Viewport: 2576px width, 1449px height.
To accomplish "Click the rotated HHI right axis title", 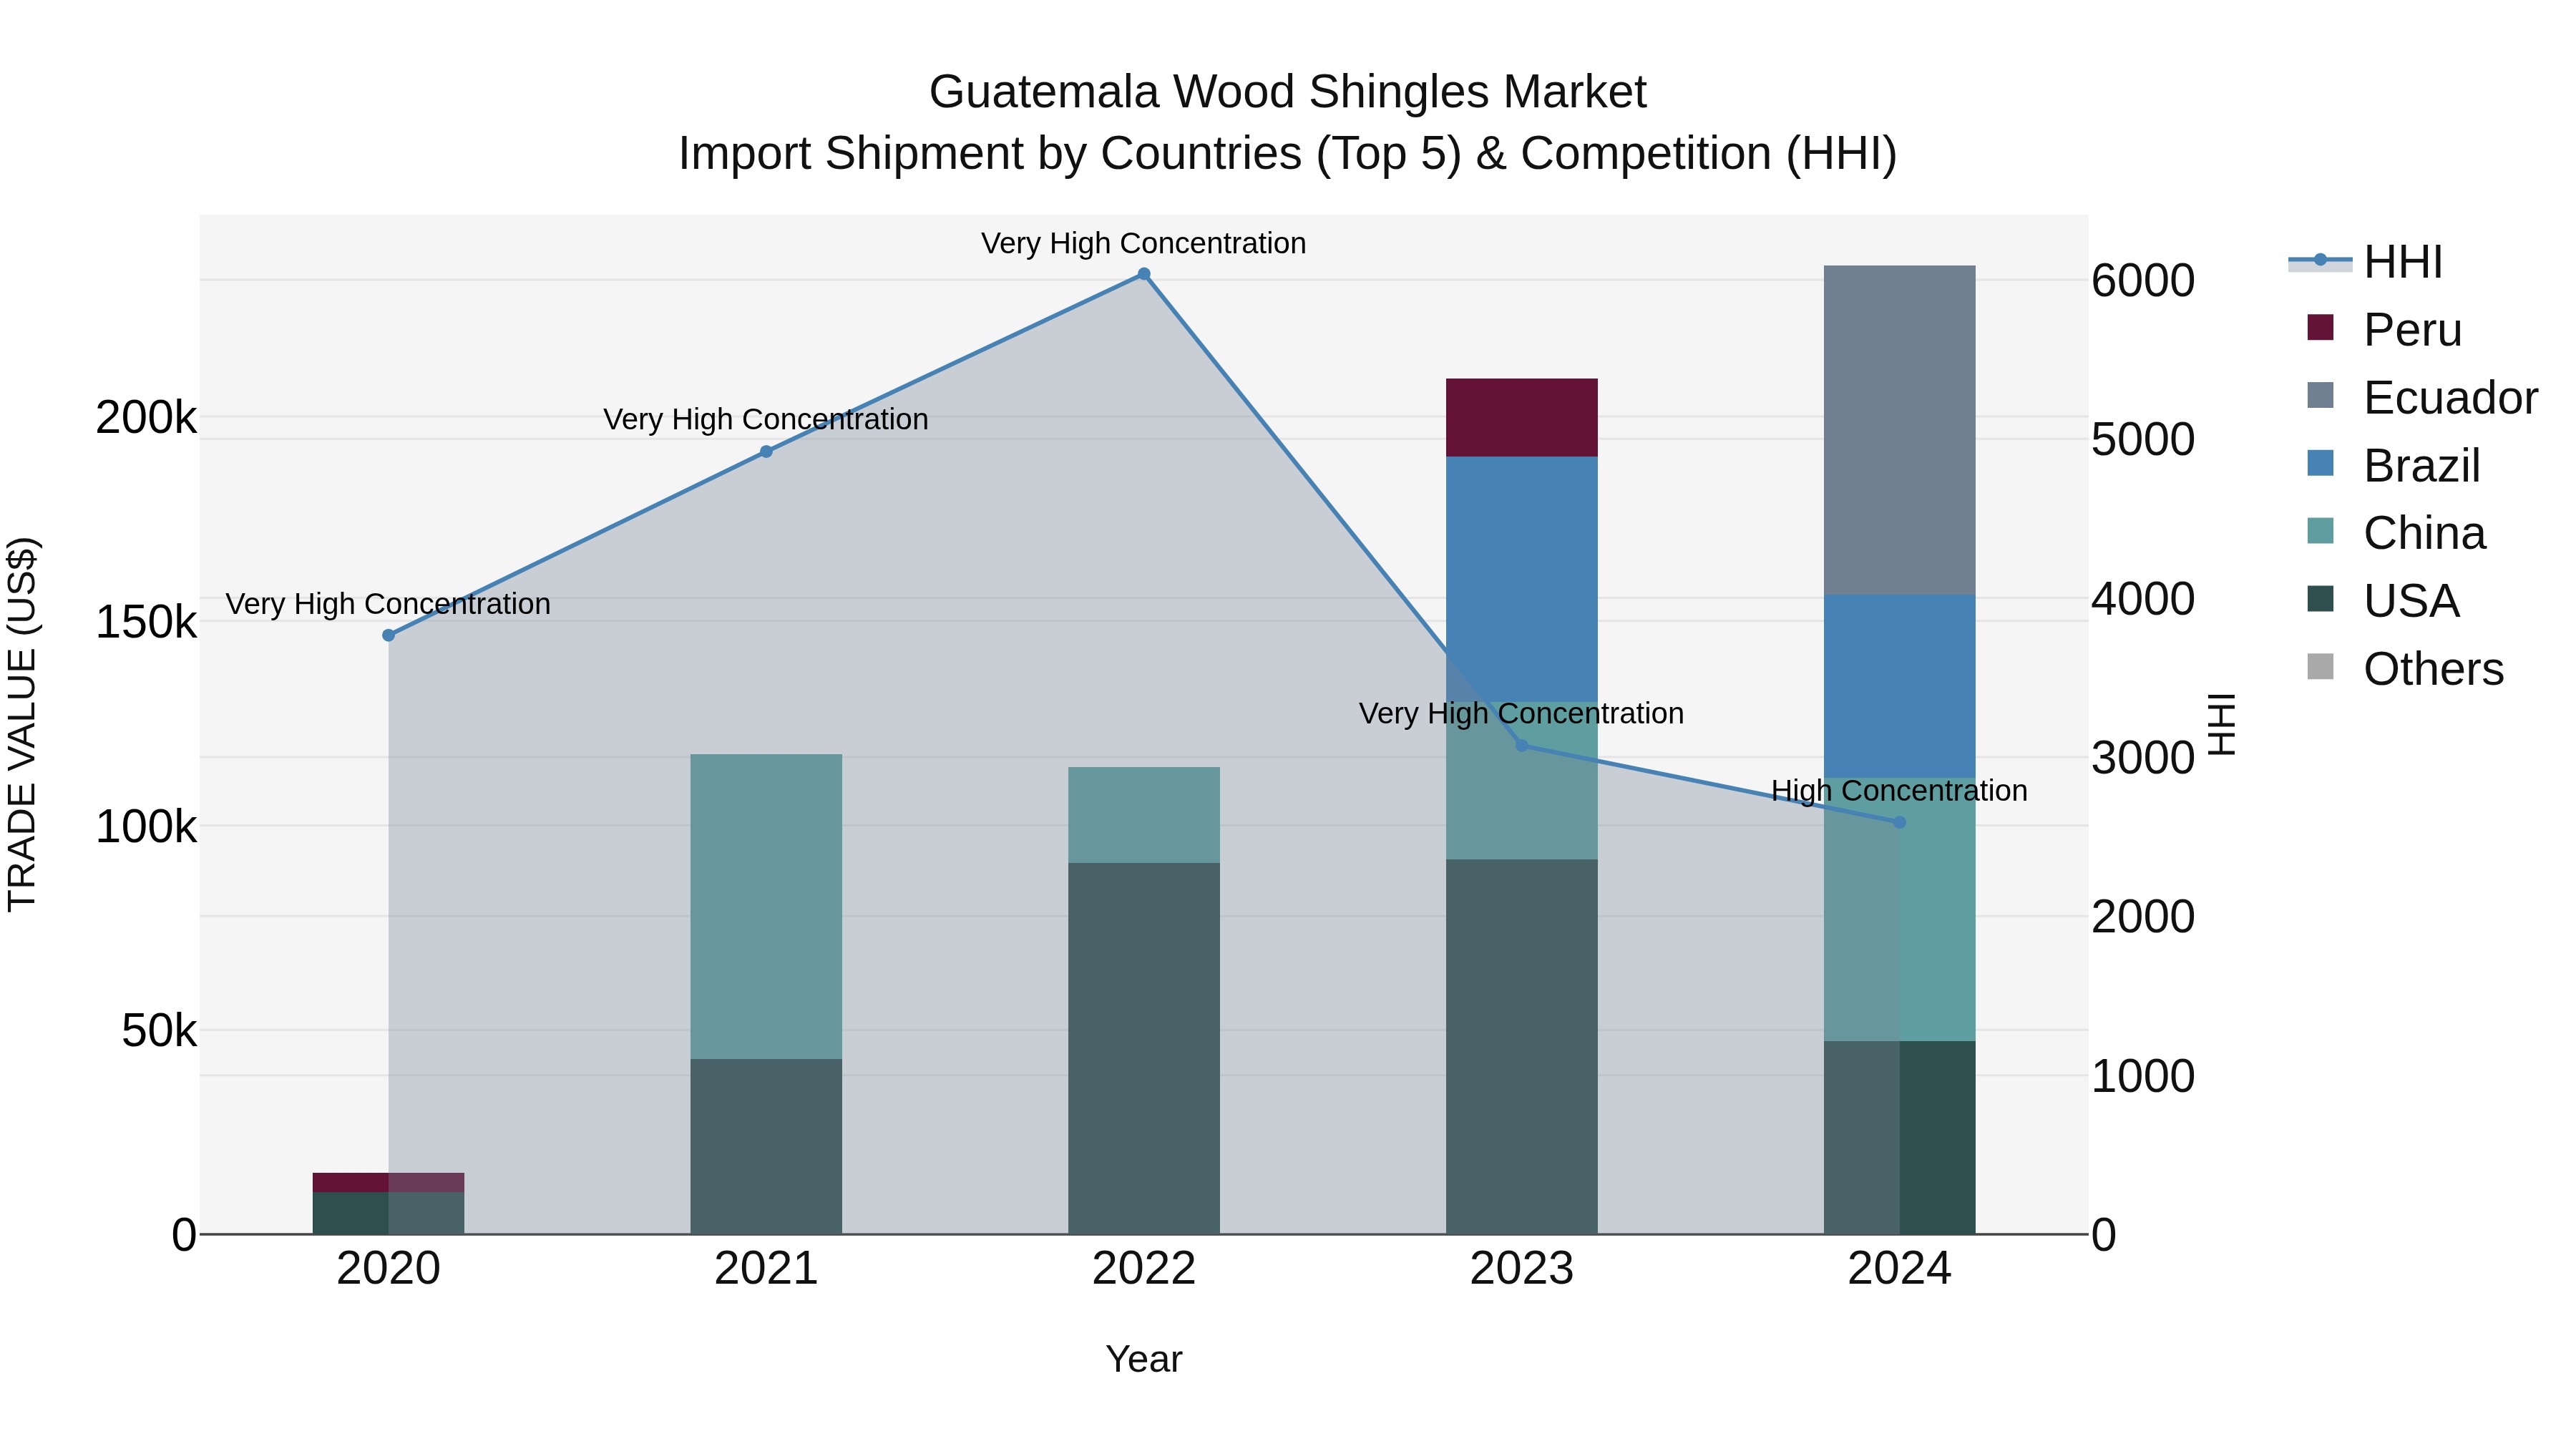I will click(2221, 724).
